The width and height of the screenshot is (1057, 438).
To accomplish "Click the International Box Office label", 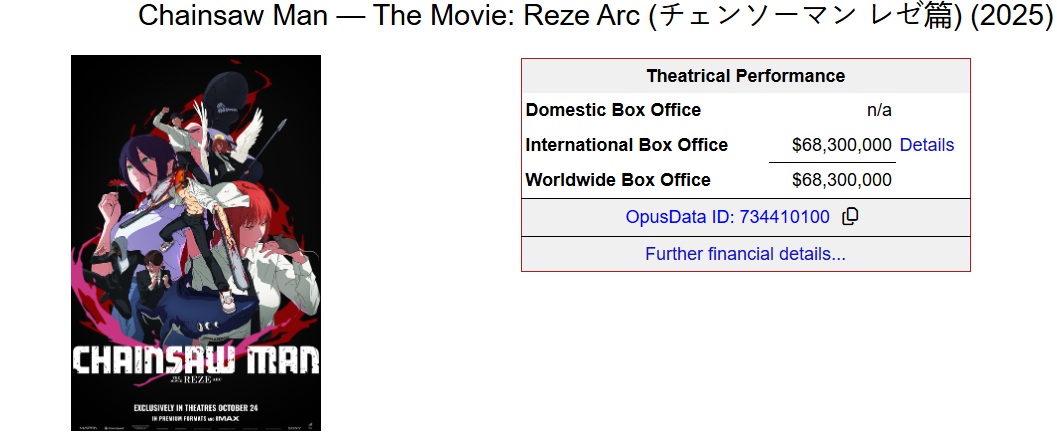I will pos(626,145).
